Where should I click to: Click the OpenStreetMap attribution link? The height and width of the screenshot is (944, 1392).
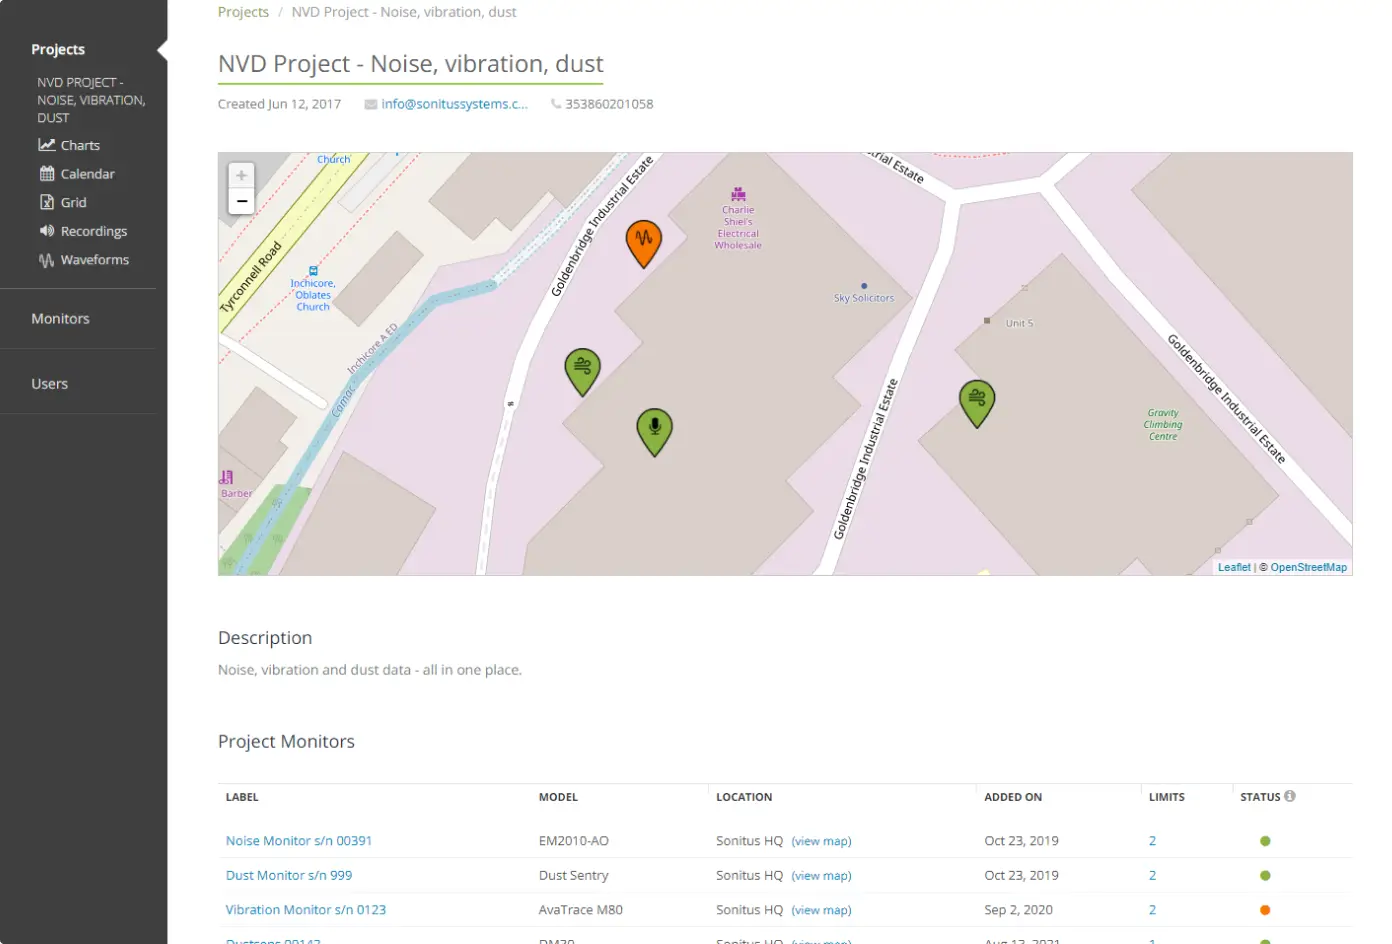point(1309,567)
